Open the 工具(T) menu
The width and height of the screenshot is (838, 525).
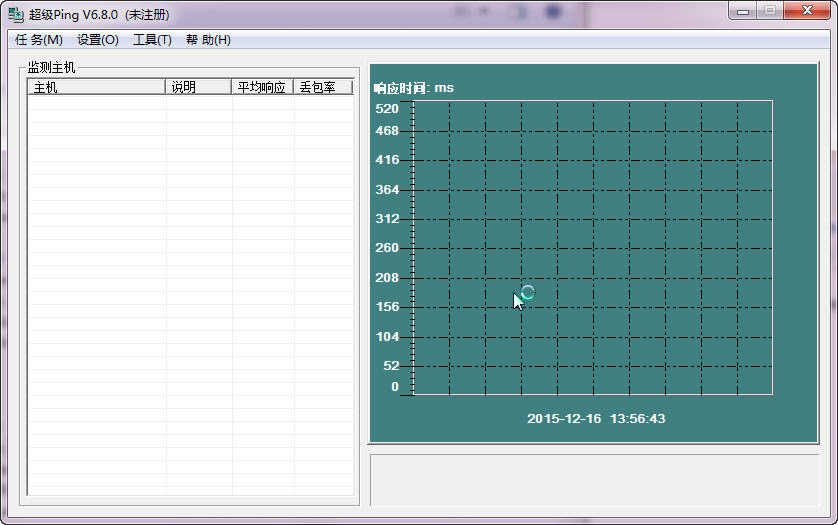click(152, 40)
